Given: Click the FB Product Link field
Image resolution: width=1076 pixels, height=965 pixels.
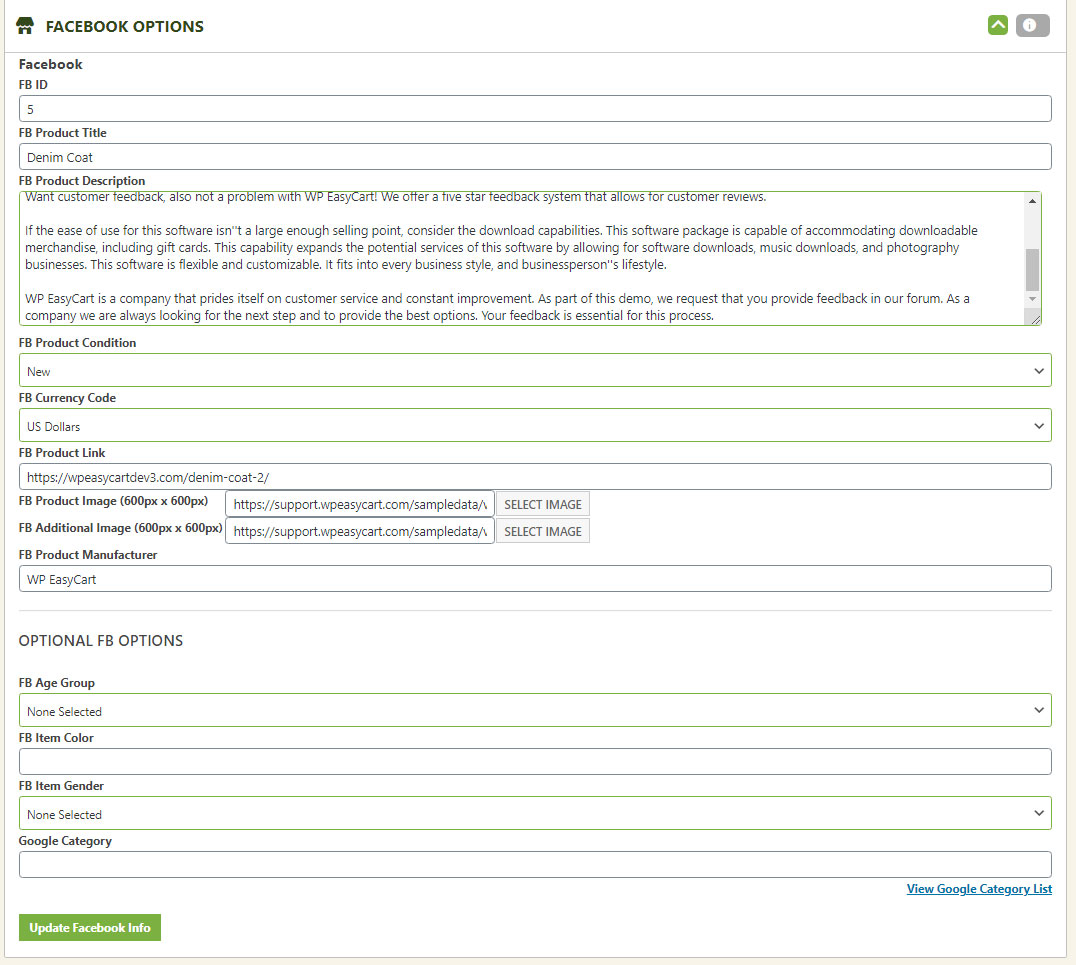Looking at the screenshot, I should pyautogui.click(x=535, y=476).
